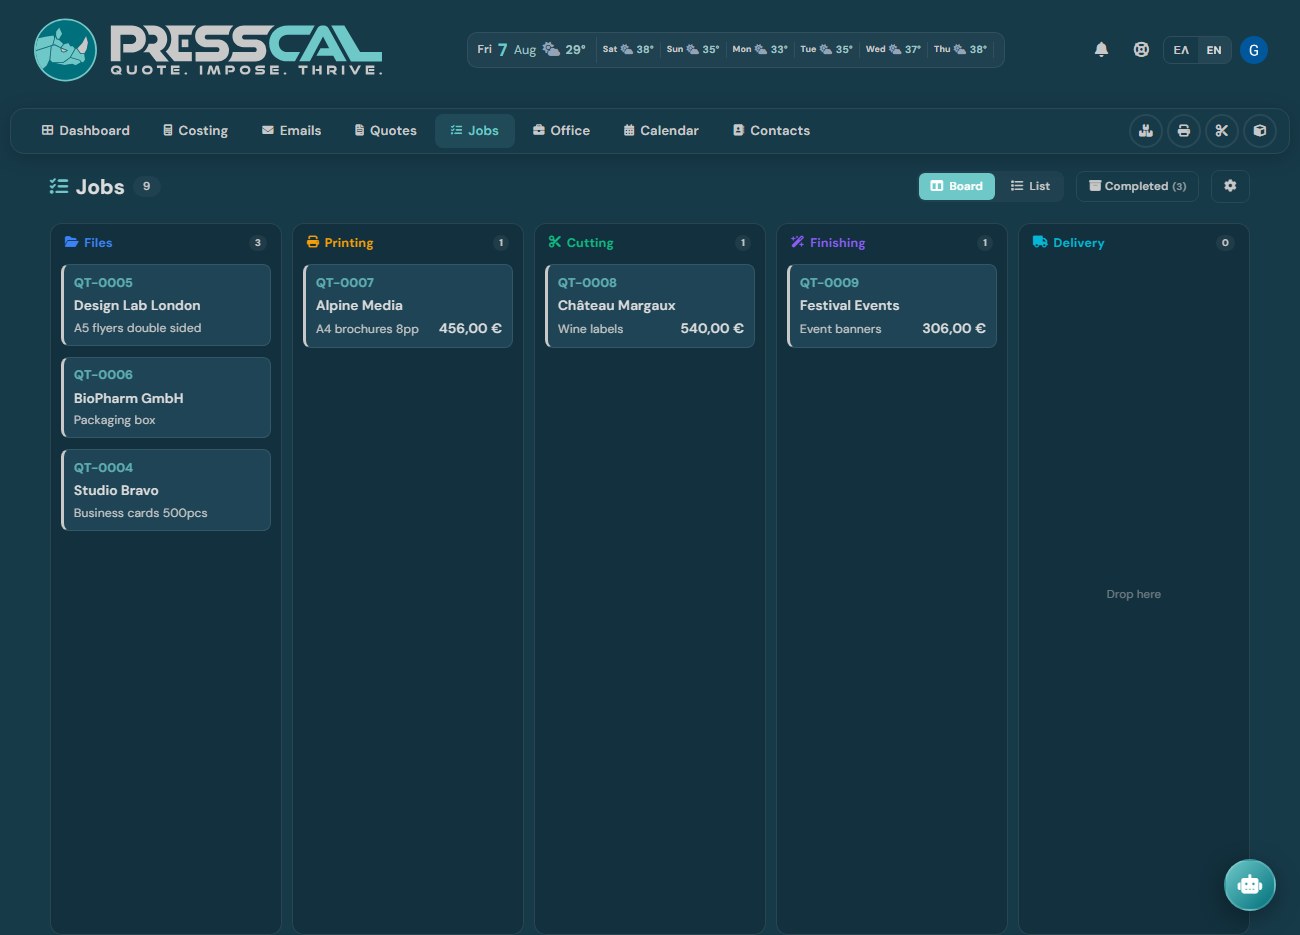Click the stacked boxes inventory icon
Screen dimensions: 1300x935
coord(1146,131)
